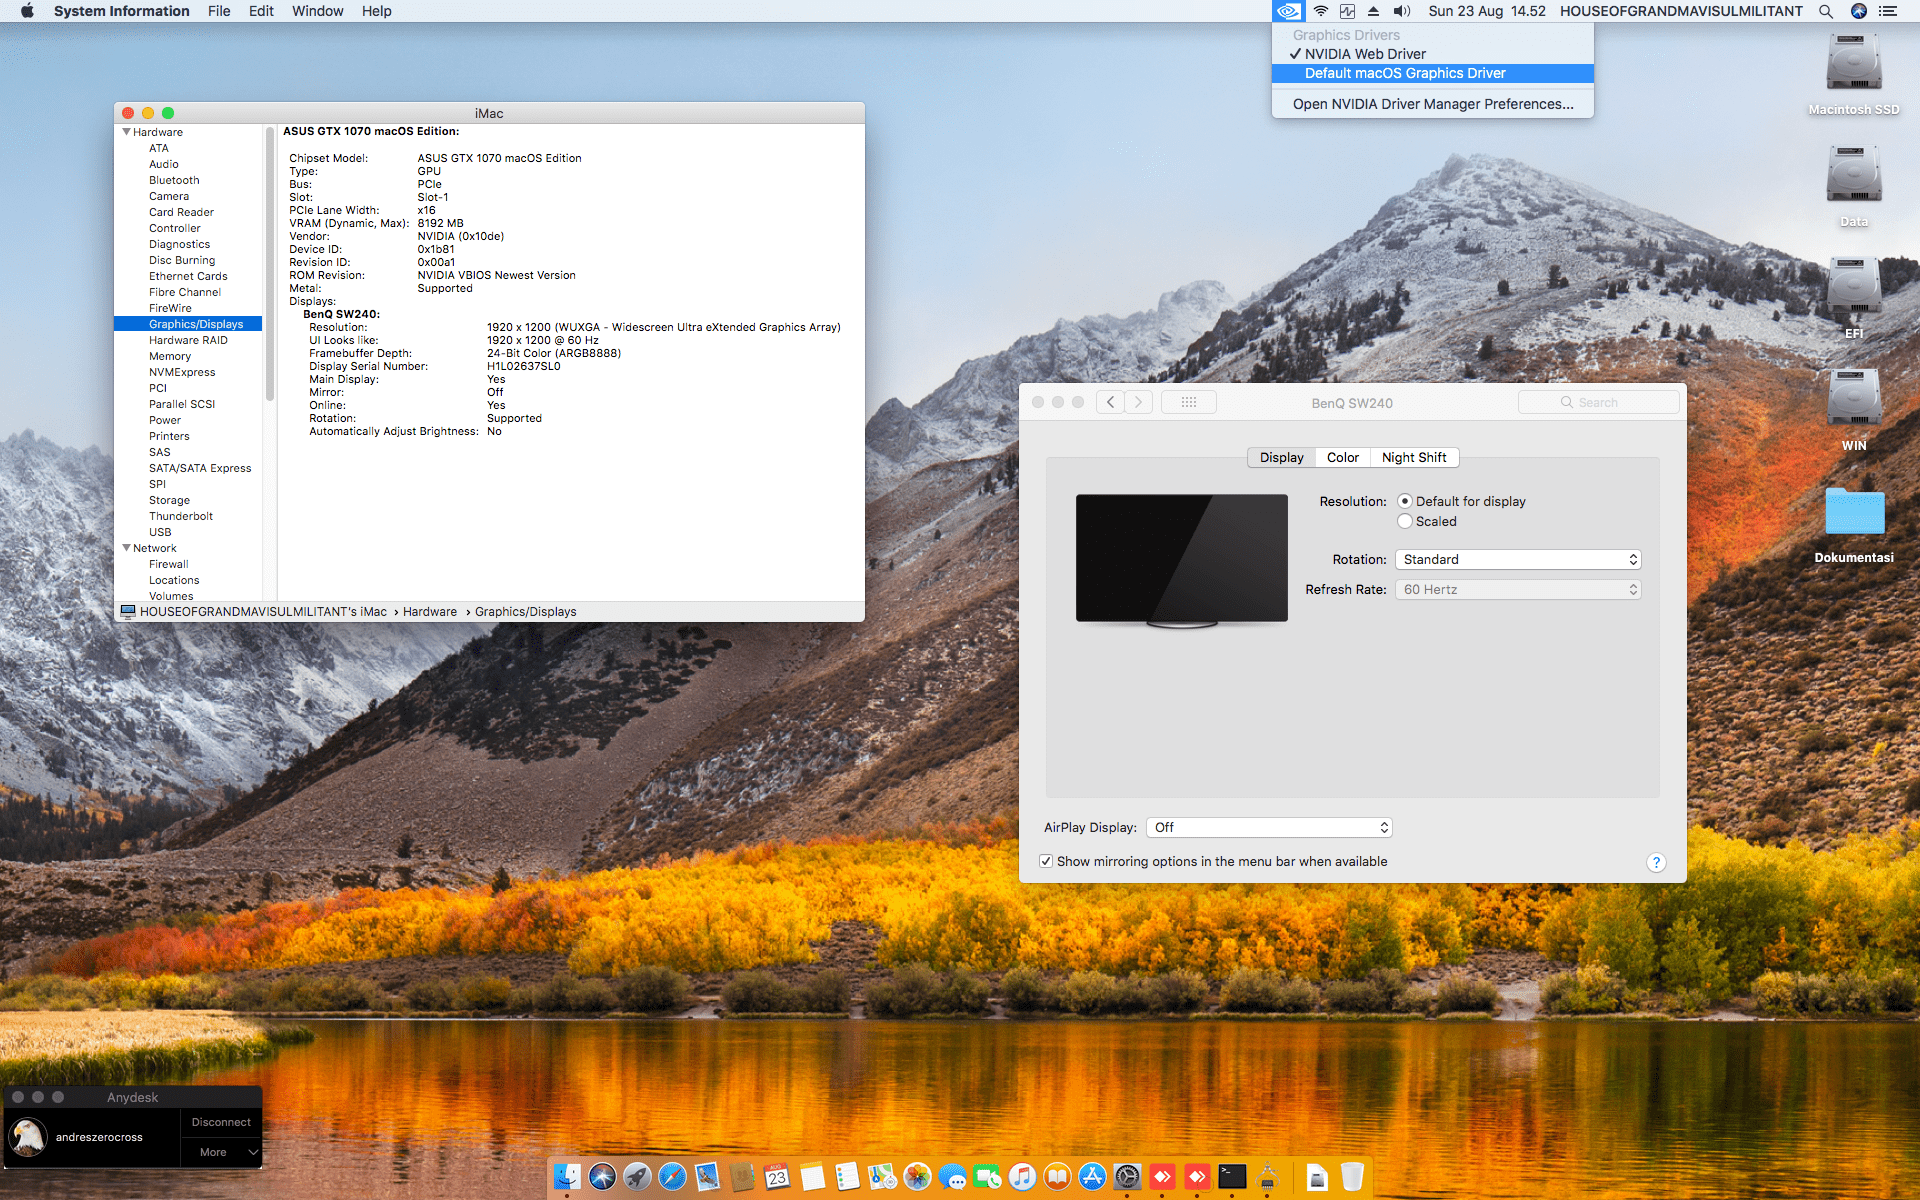Click the NVIDIA menu bar icon

(1288, 11)
